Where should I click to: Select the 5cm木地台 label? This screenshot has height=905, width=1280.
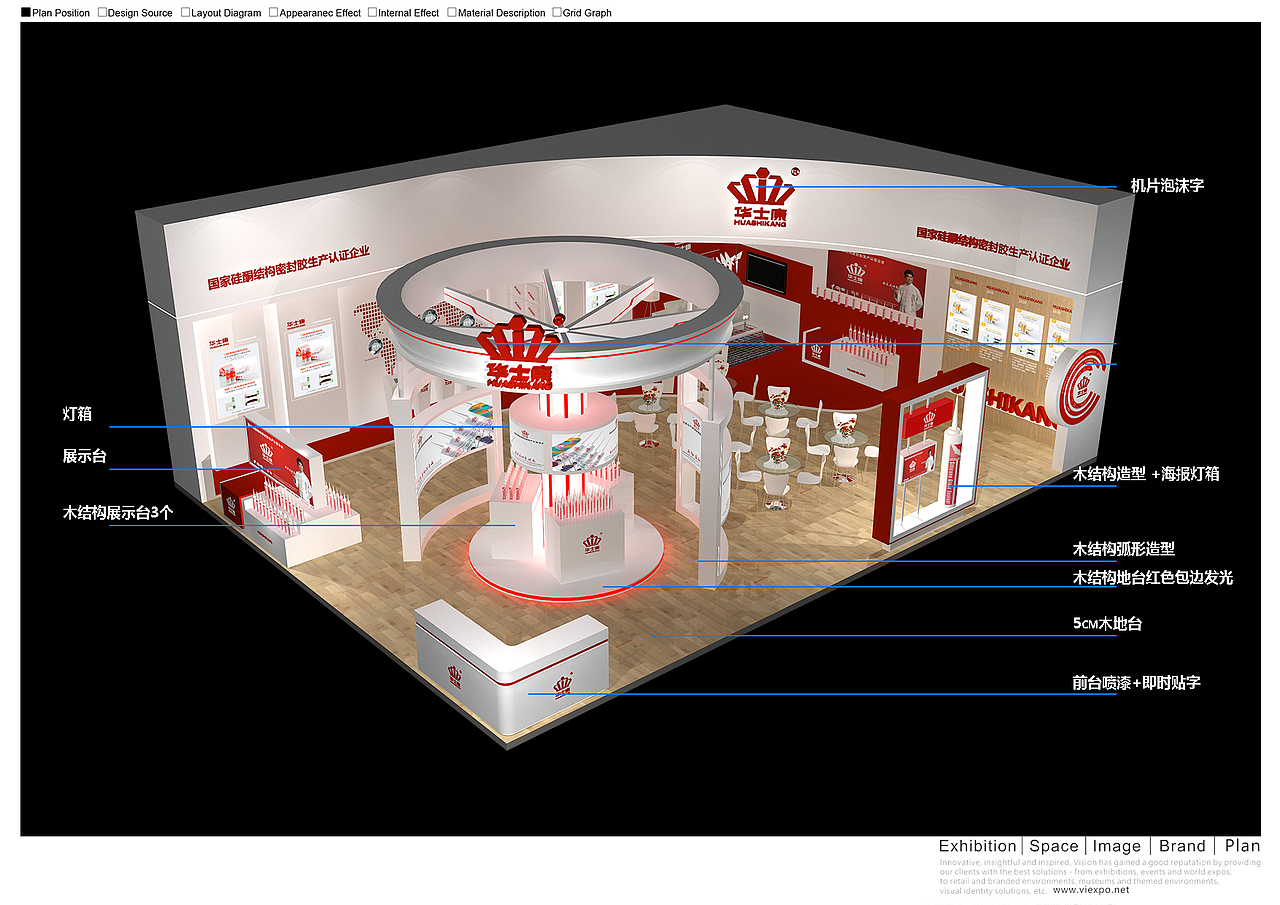pos(1107,624)
